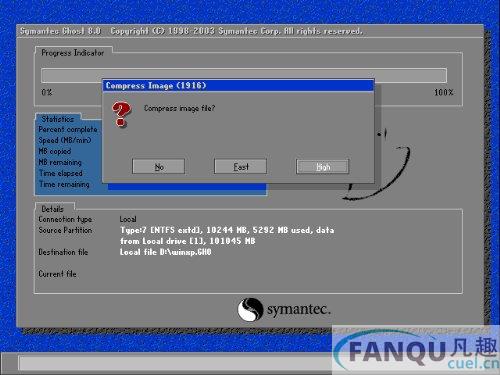Select the Details tab label
The image size is (500, 375).
click(x=52, y=209)
